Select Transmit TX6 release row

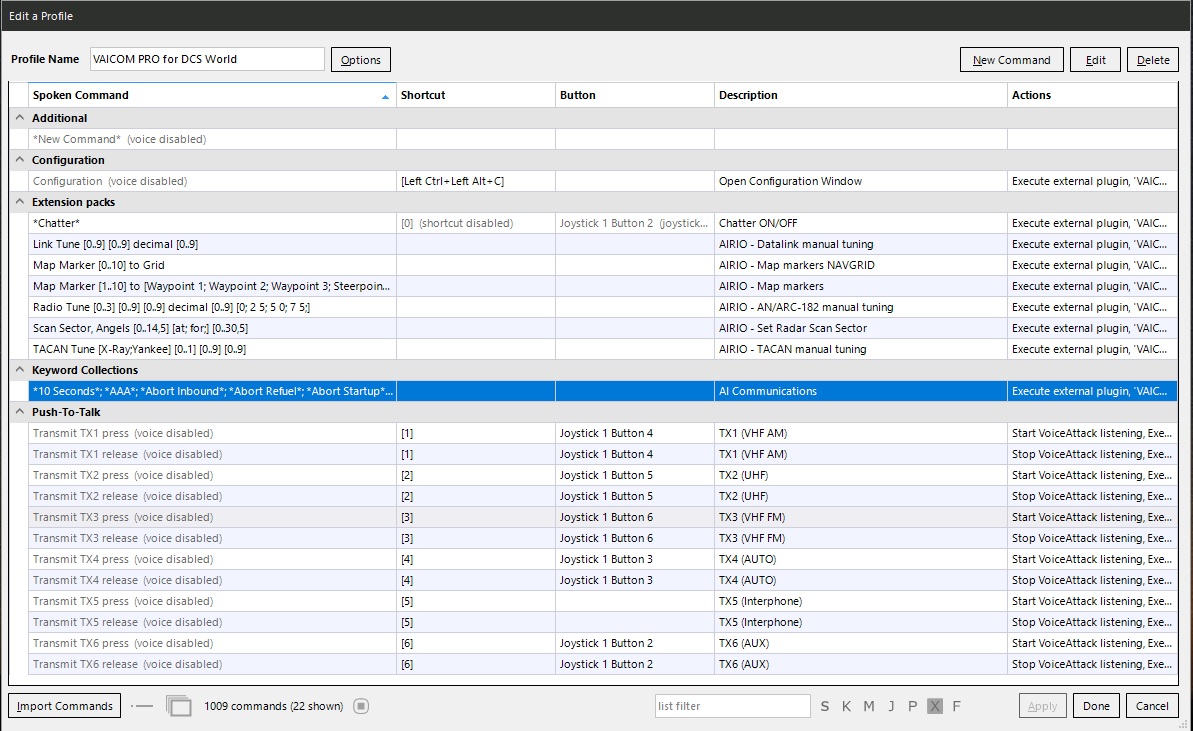603,664
